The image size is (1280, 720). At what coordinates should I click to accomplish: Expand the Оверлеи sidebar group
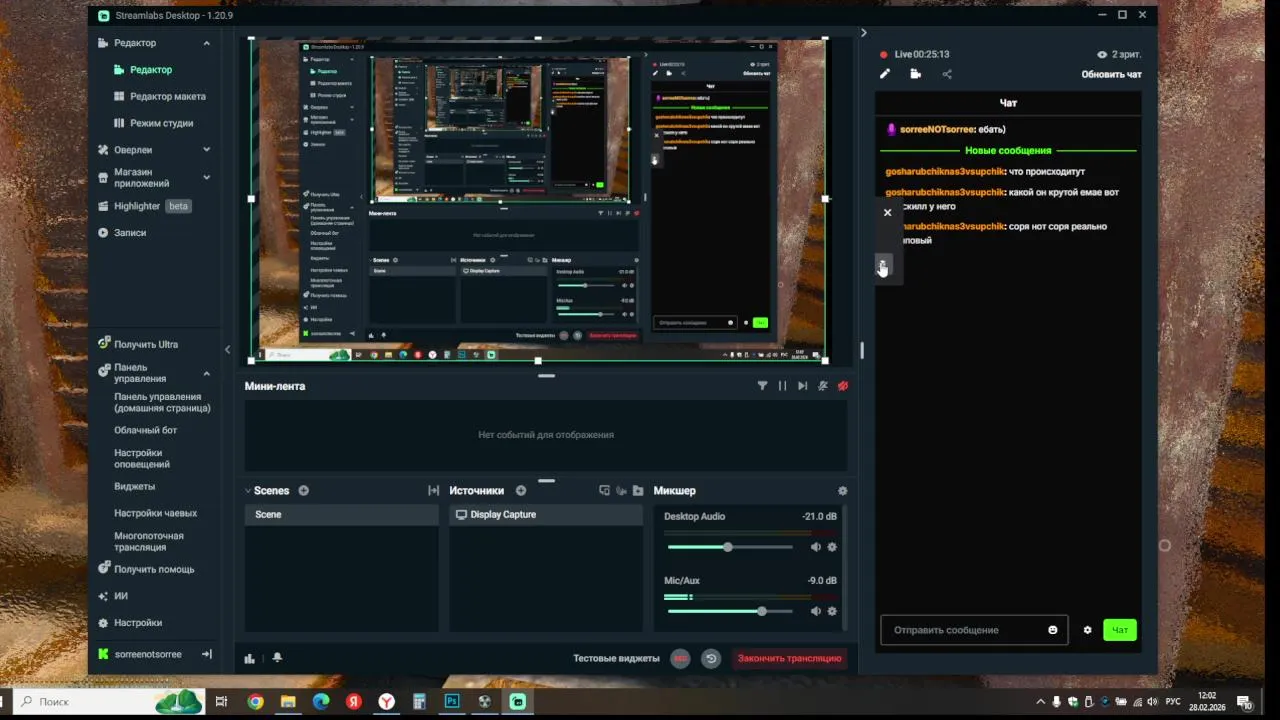(207, 150)
